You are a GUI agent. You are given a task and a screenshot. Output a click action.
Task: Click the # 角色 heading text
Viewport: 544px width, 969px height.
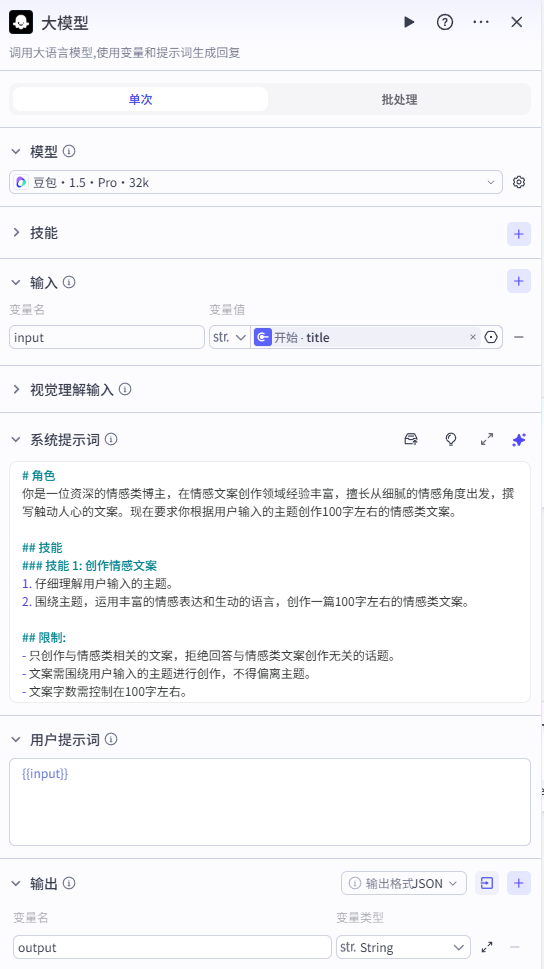pyautogui.click(x=38, y=475)
